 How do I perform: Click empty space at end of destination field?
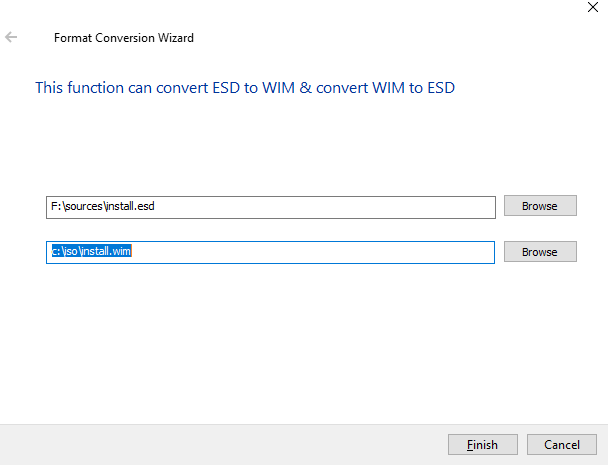point(314,252)
